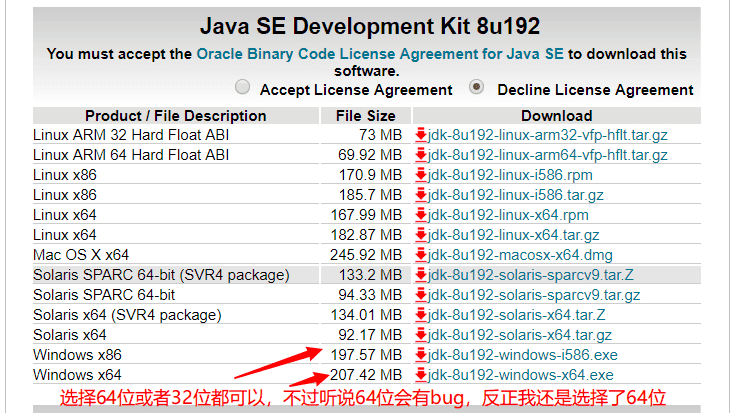Select the Decline License Agreement radio button
This screenshot has width=734, height=413.
[x=477, y=88]
